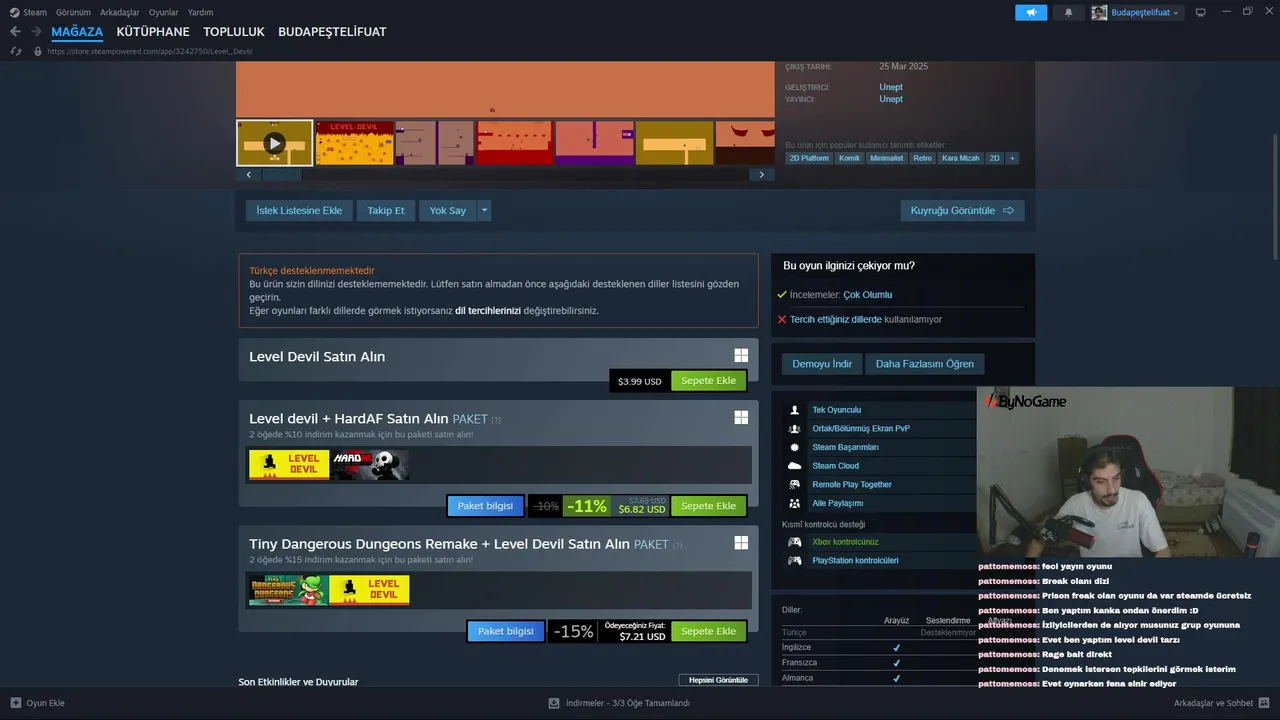The width and height of the screenshot is (1280, 720).
Task: Click the Minimalist tag
Action: (886, 158)
